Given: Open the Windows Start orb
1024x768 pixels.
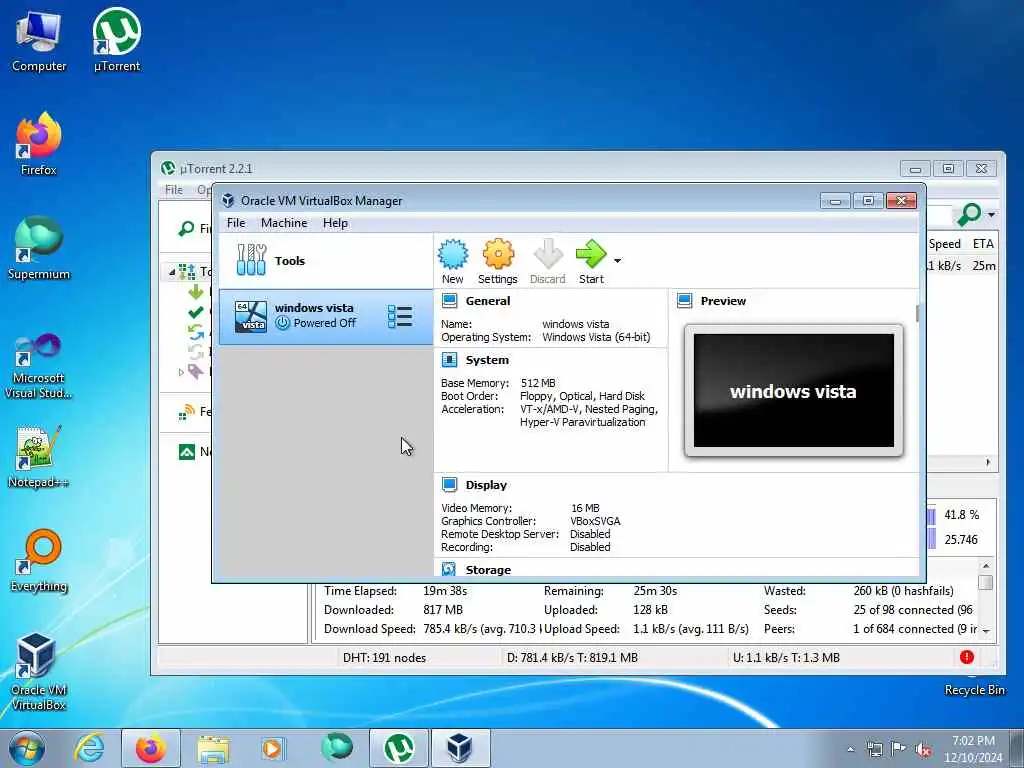Looking at the screenshot, I should click(x=27, y=748).
